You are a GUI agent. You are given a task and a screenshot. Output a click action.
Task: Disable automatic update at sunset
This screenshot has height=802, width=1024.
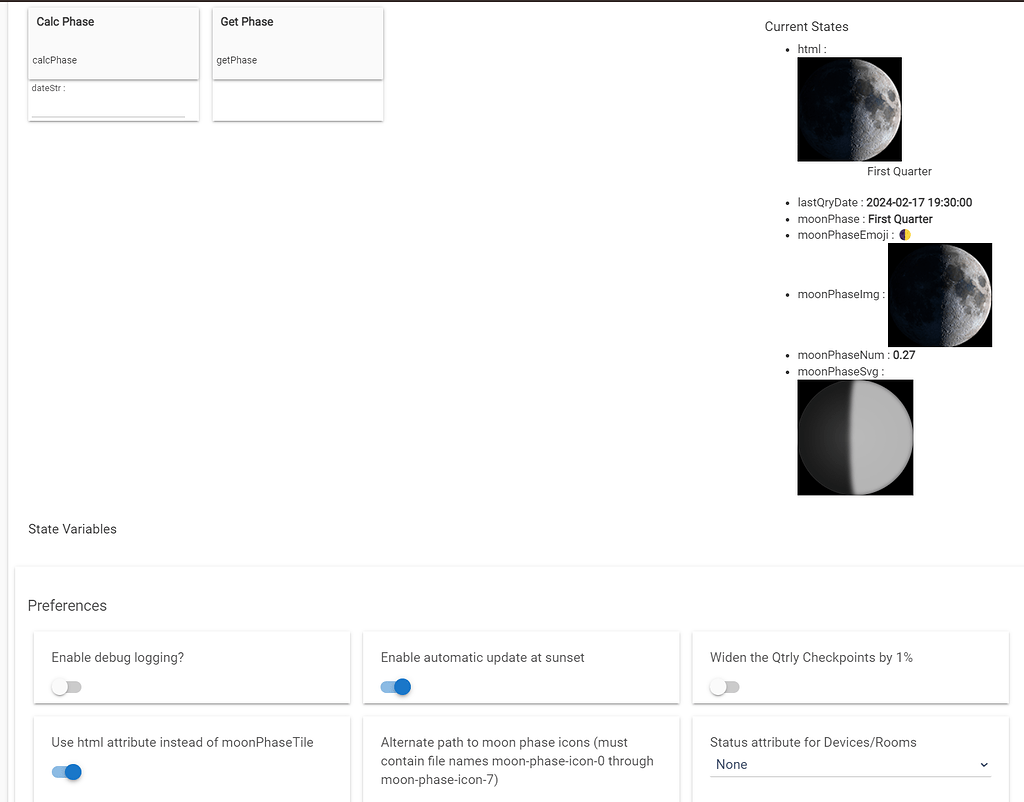click(x=396, y=687)
